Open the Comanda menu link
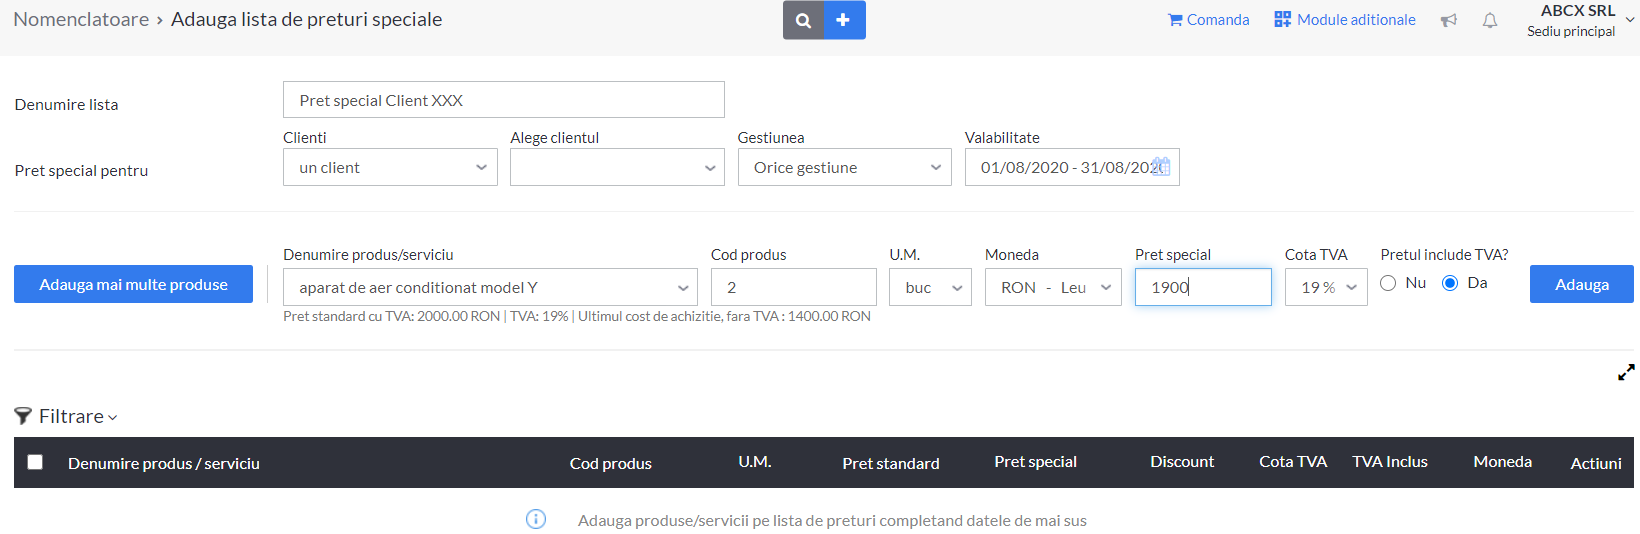The height and width of the screenshot is (534, 1640). (x=1209, y=20)
